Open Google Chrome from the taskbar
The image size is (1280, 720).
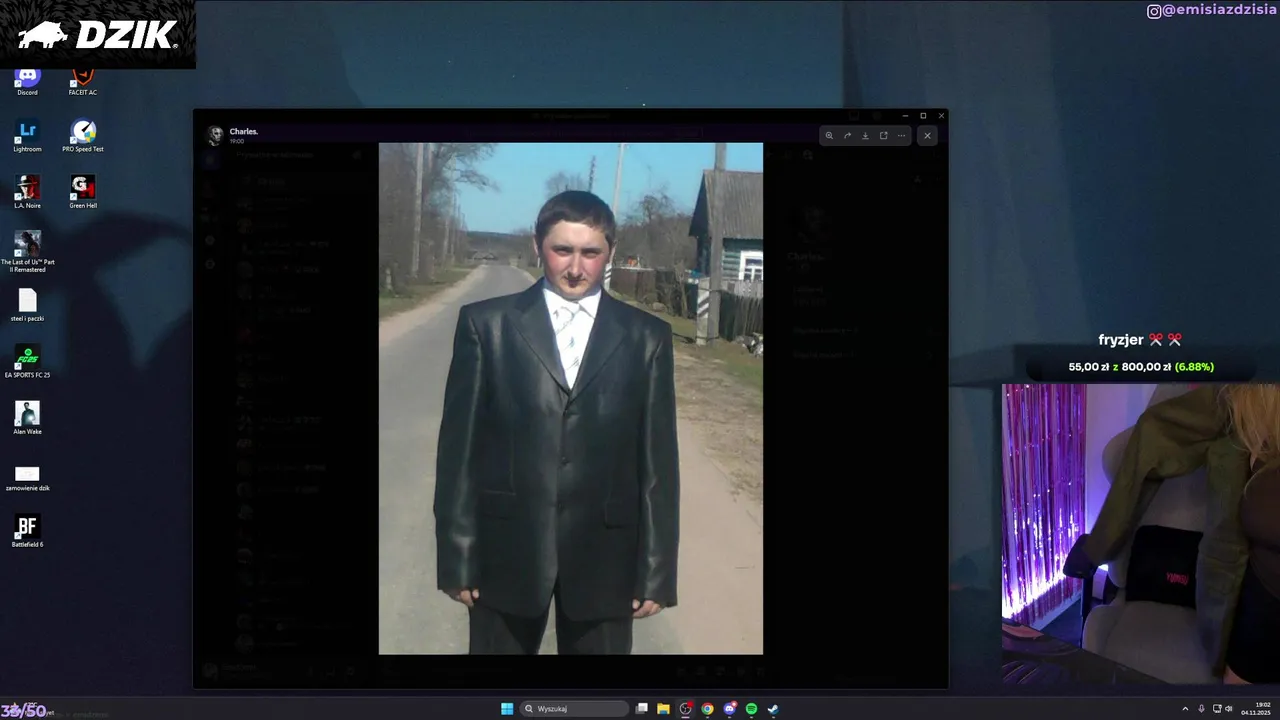click(x=707, y=709)
